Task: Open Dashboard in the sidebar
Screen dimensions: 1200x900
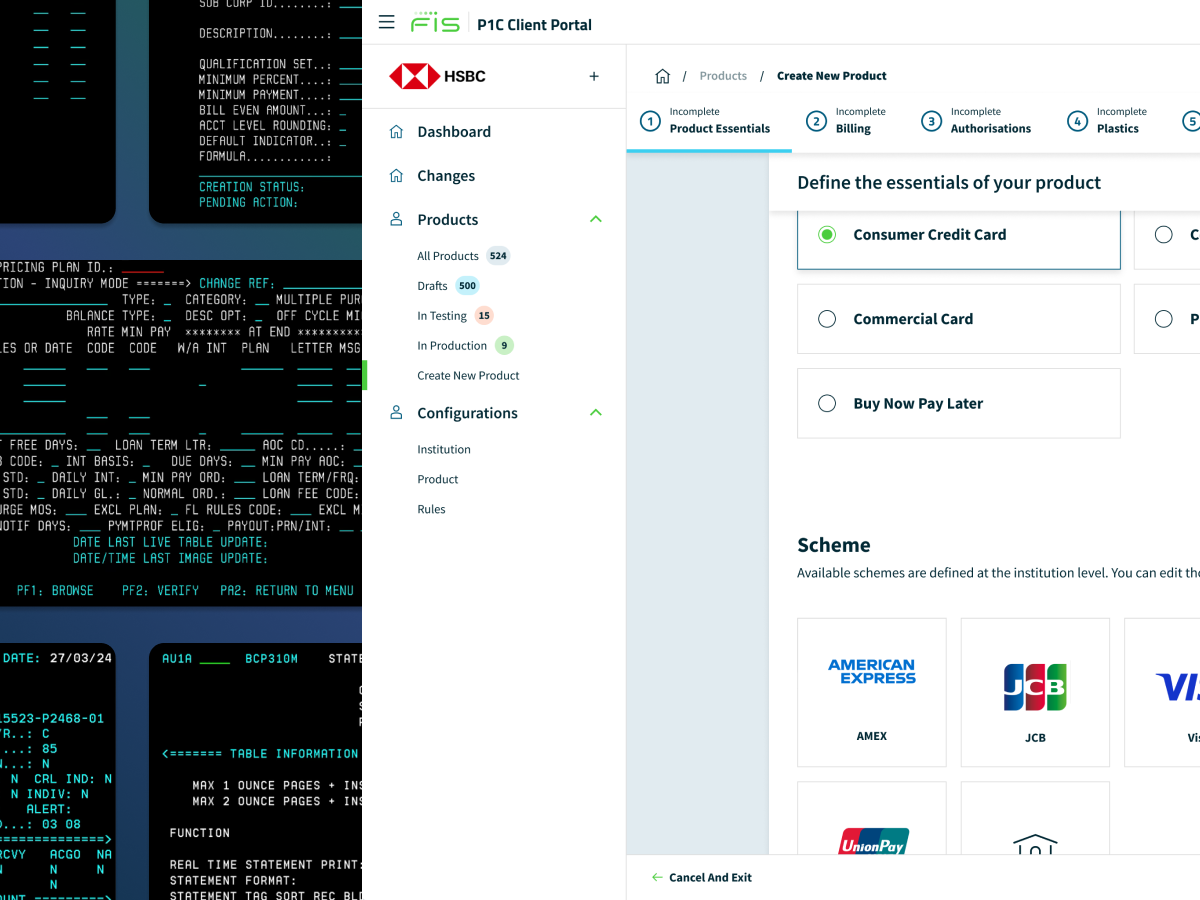Action: coord(454,131)
